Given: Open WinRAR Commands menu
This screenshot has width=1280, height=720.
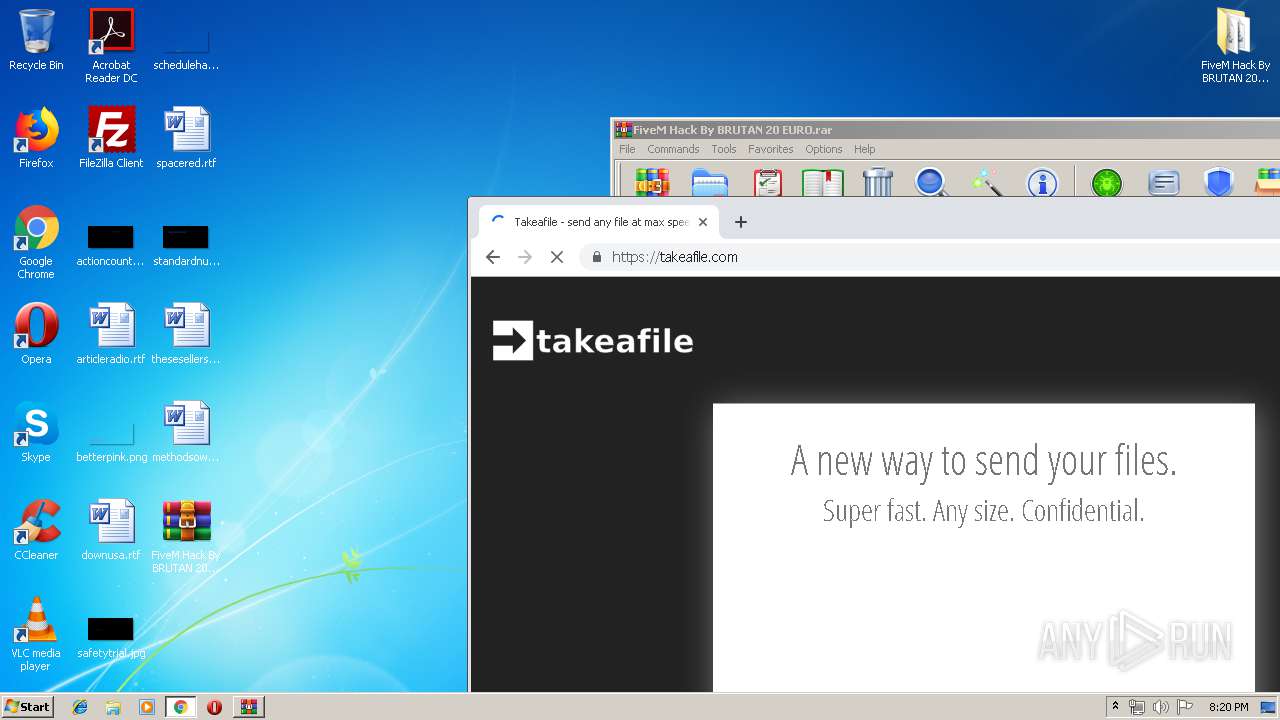Looking at the screenshot, I should tap(673, 149).
